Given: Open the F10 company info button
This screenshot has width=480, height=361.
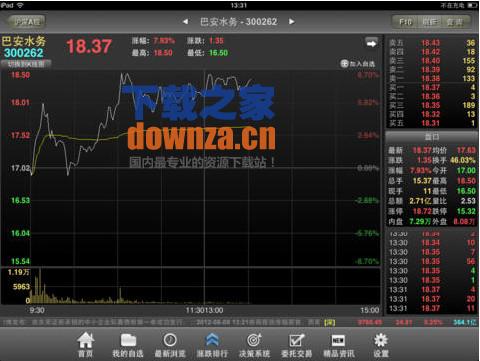Looking at the screenshot, I should coord(405,22).
